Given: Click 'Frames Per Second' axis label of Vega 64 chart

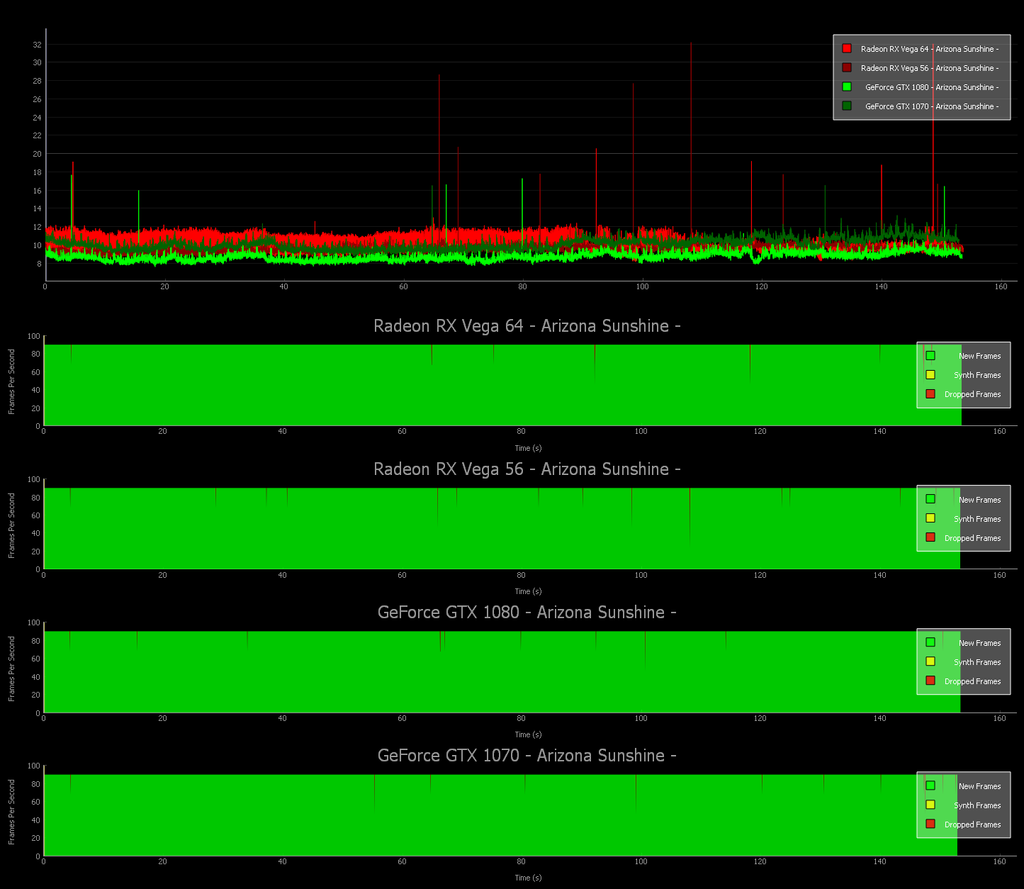Looking at the screenshot, I should click(x=11, y=381).
